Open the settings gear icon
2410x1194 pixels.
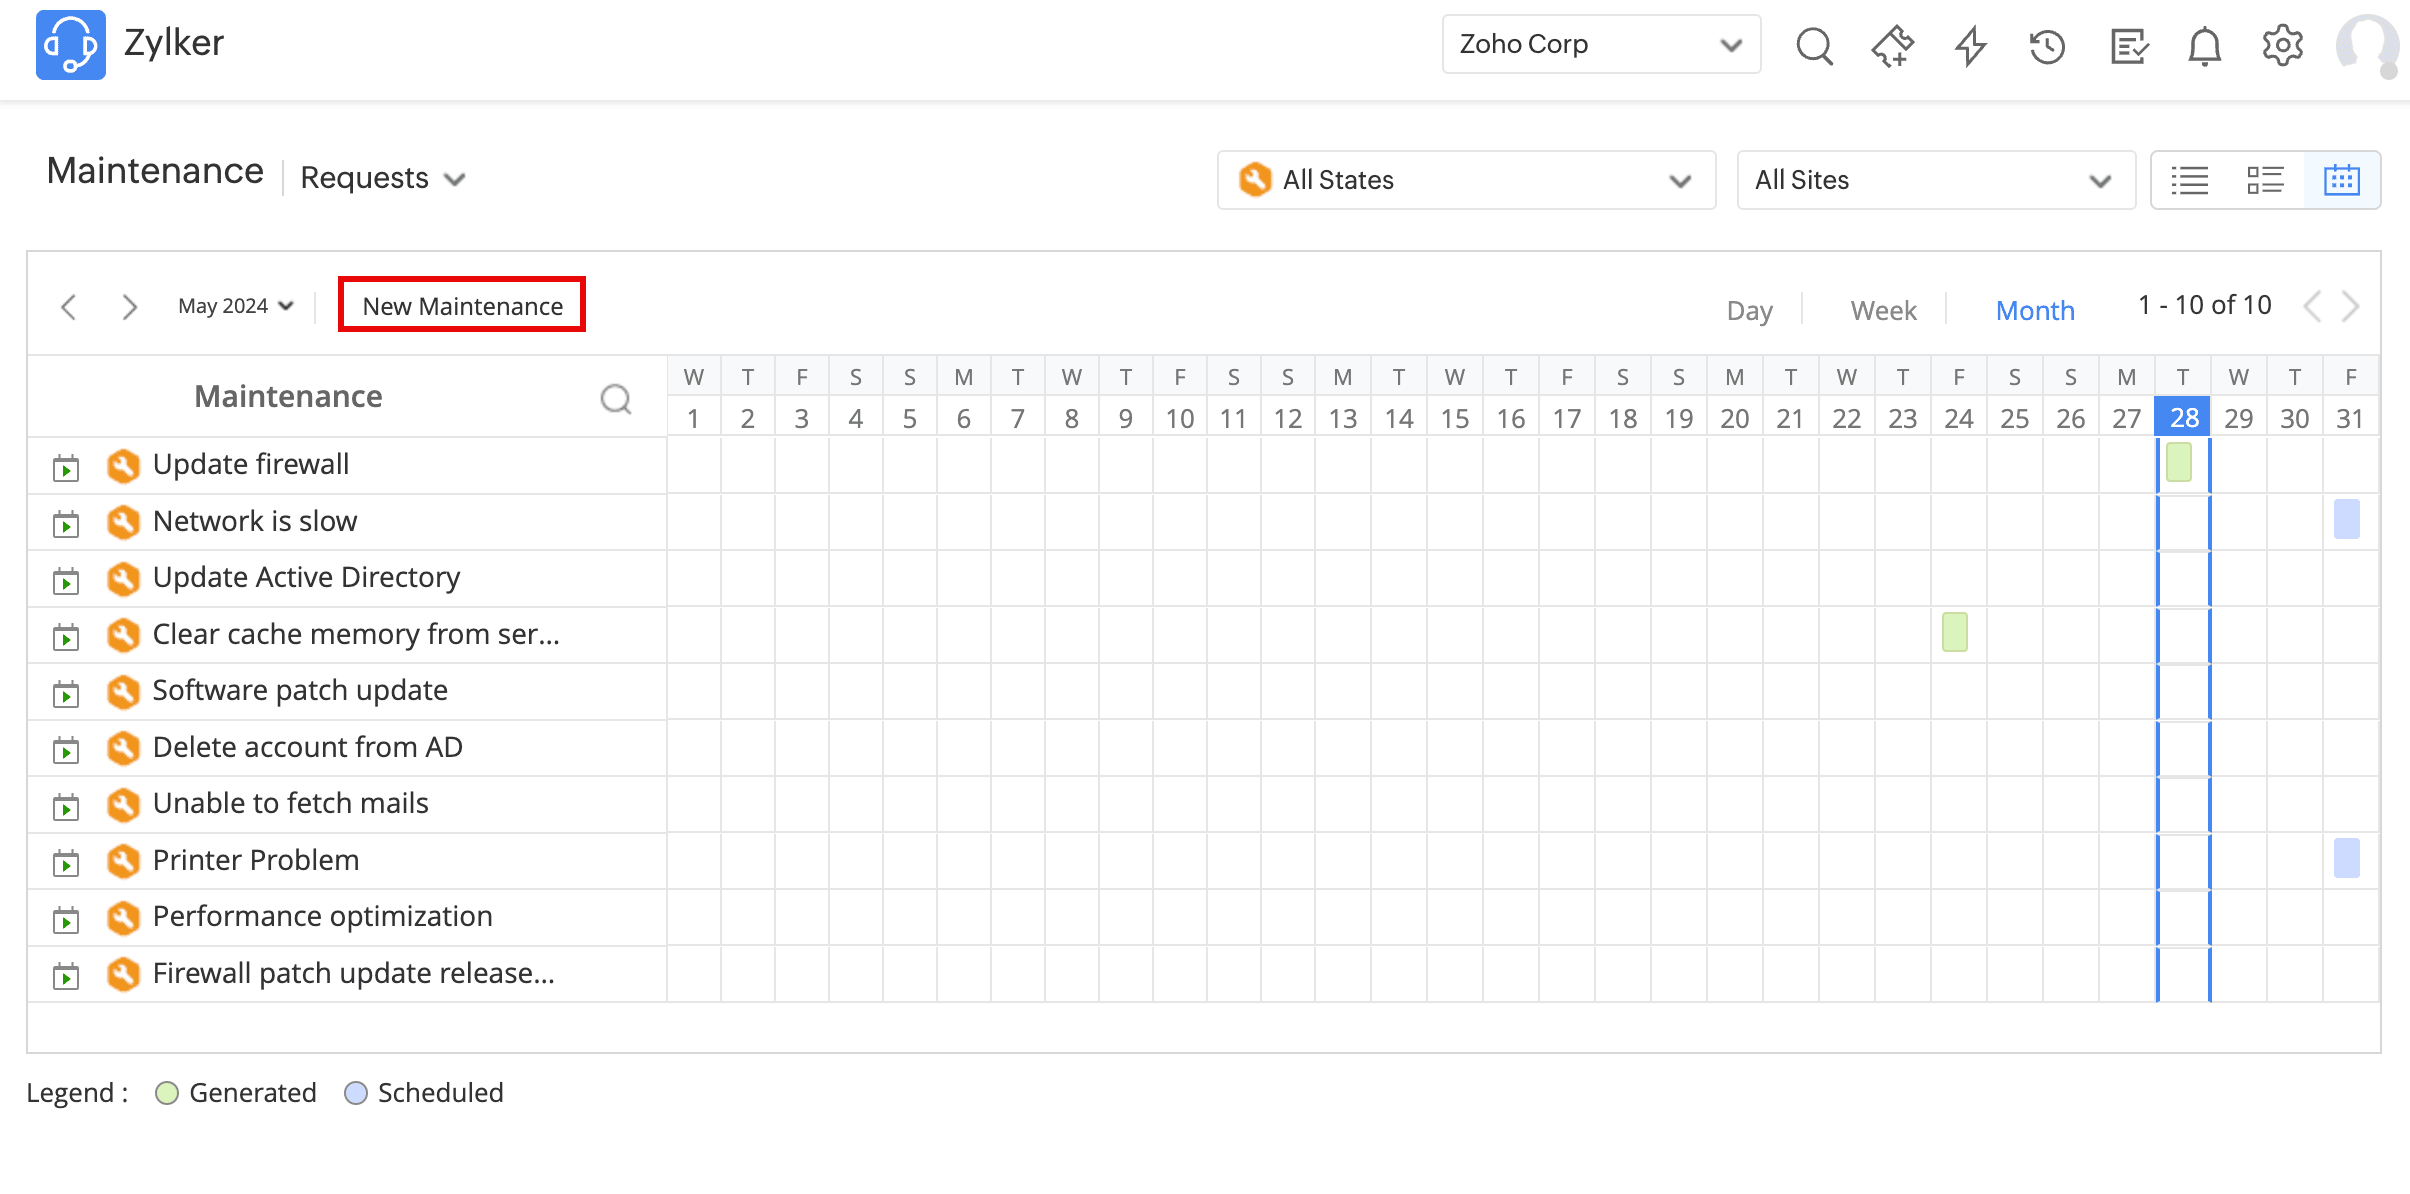[x=2282, y=45]
